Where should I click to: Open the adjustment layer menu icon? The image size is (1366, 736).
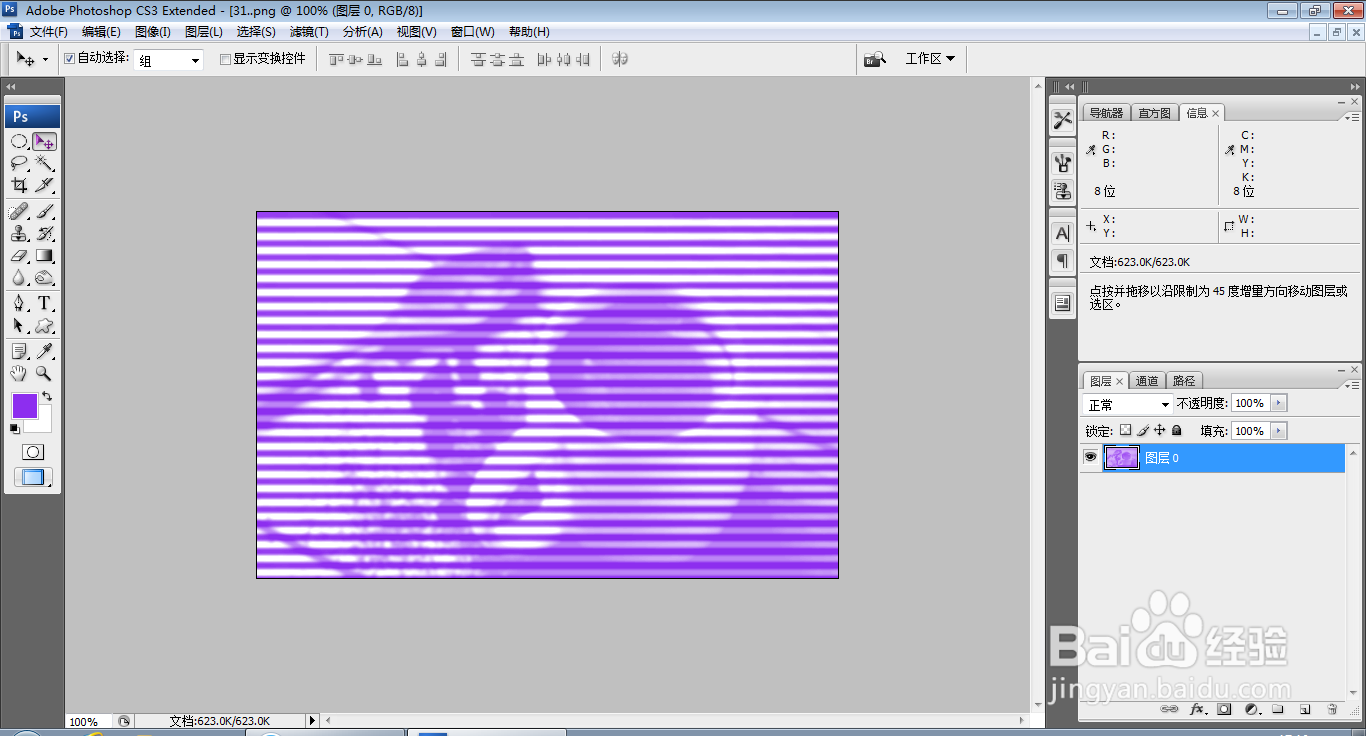point(1251,709)
